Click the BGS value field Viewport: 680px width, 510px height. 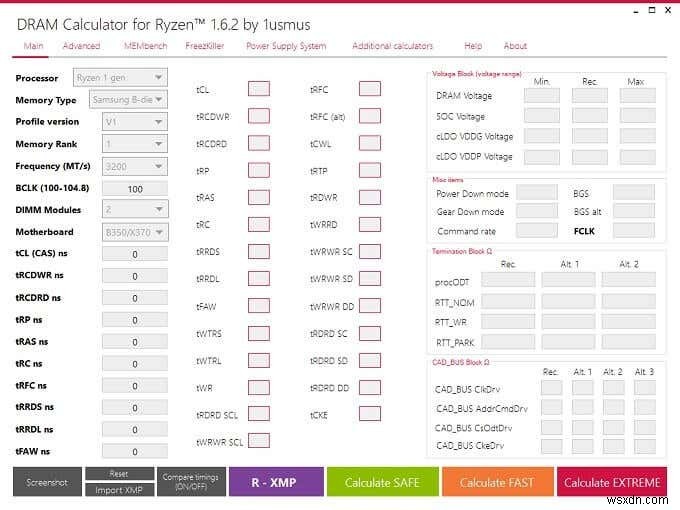click(x=634, y=193)
